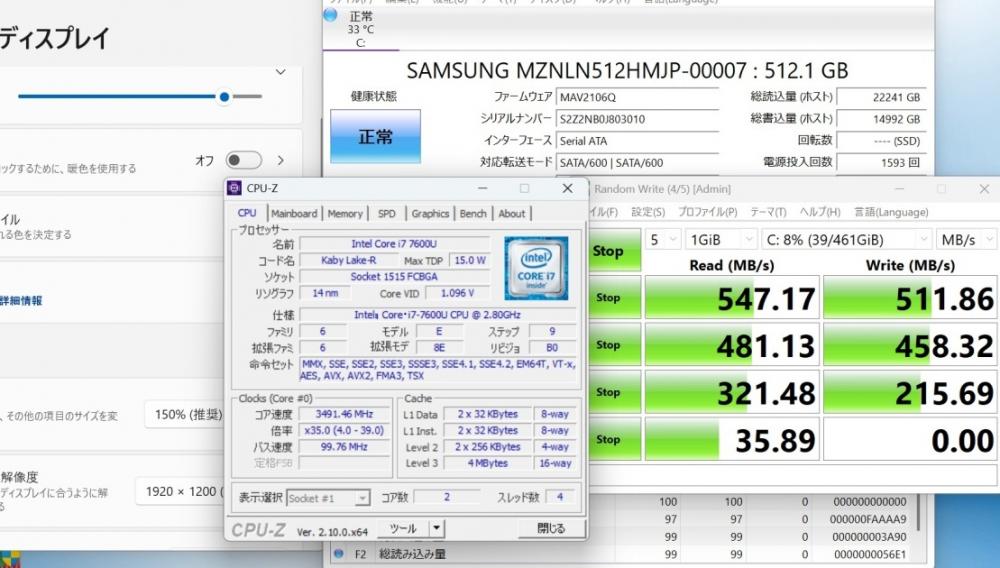Toggle the night light switch to on
The height and width of the screenshot is (568, 1000).
tap(244, 160)
